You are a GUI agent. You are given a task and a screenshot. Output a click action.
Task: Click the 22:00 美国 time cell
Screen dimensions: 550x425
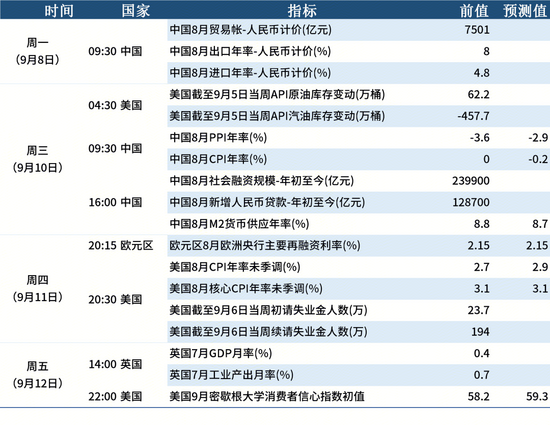[115, 397]
